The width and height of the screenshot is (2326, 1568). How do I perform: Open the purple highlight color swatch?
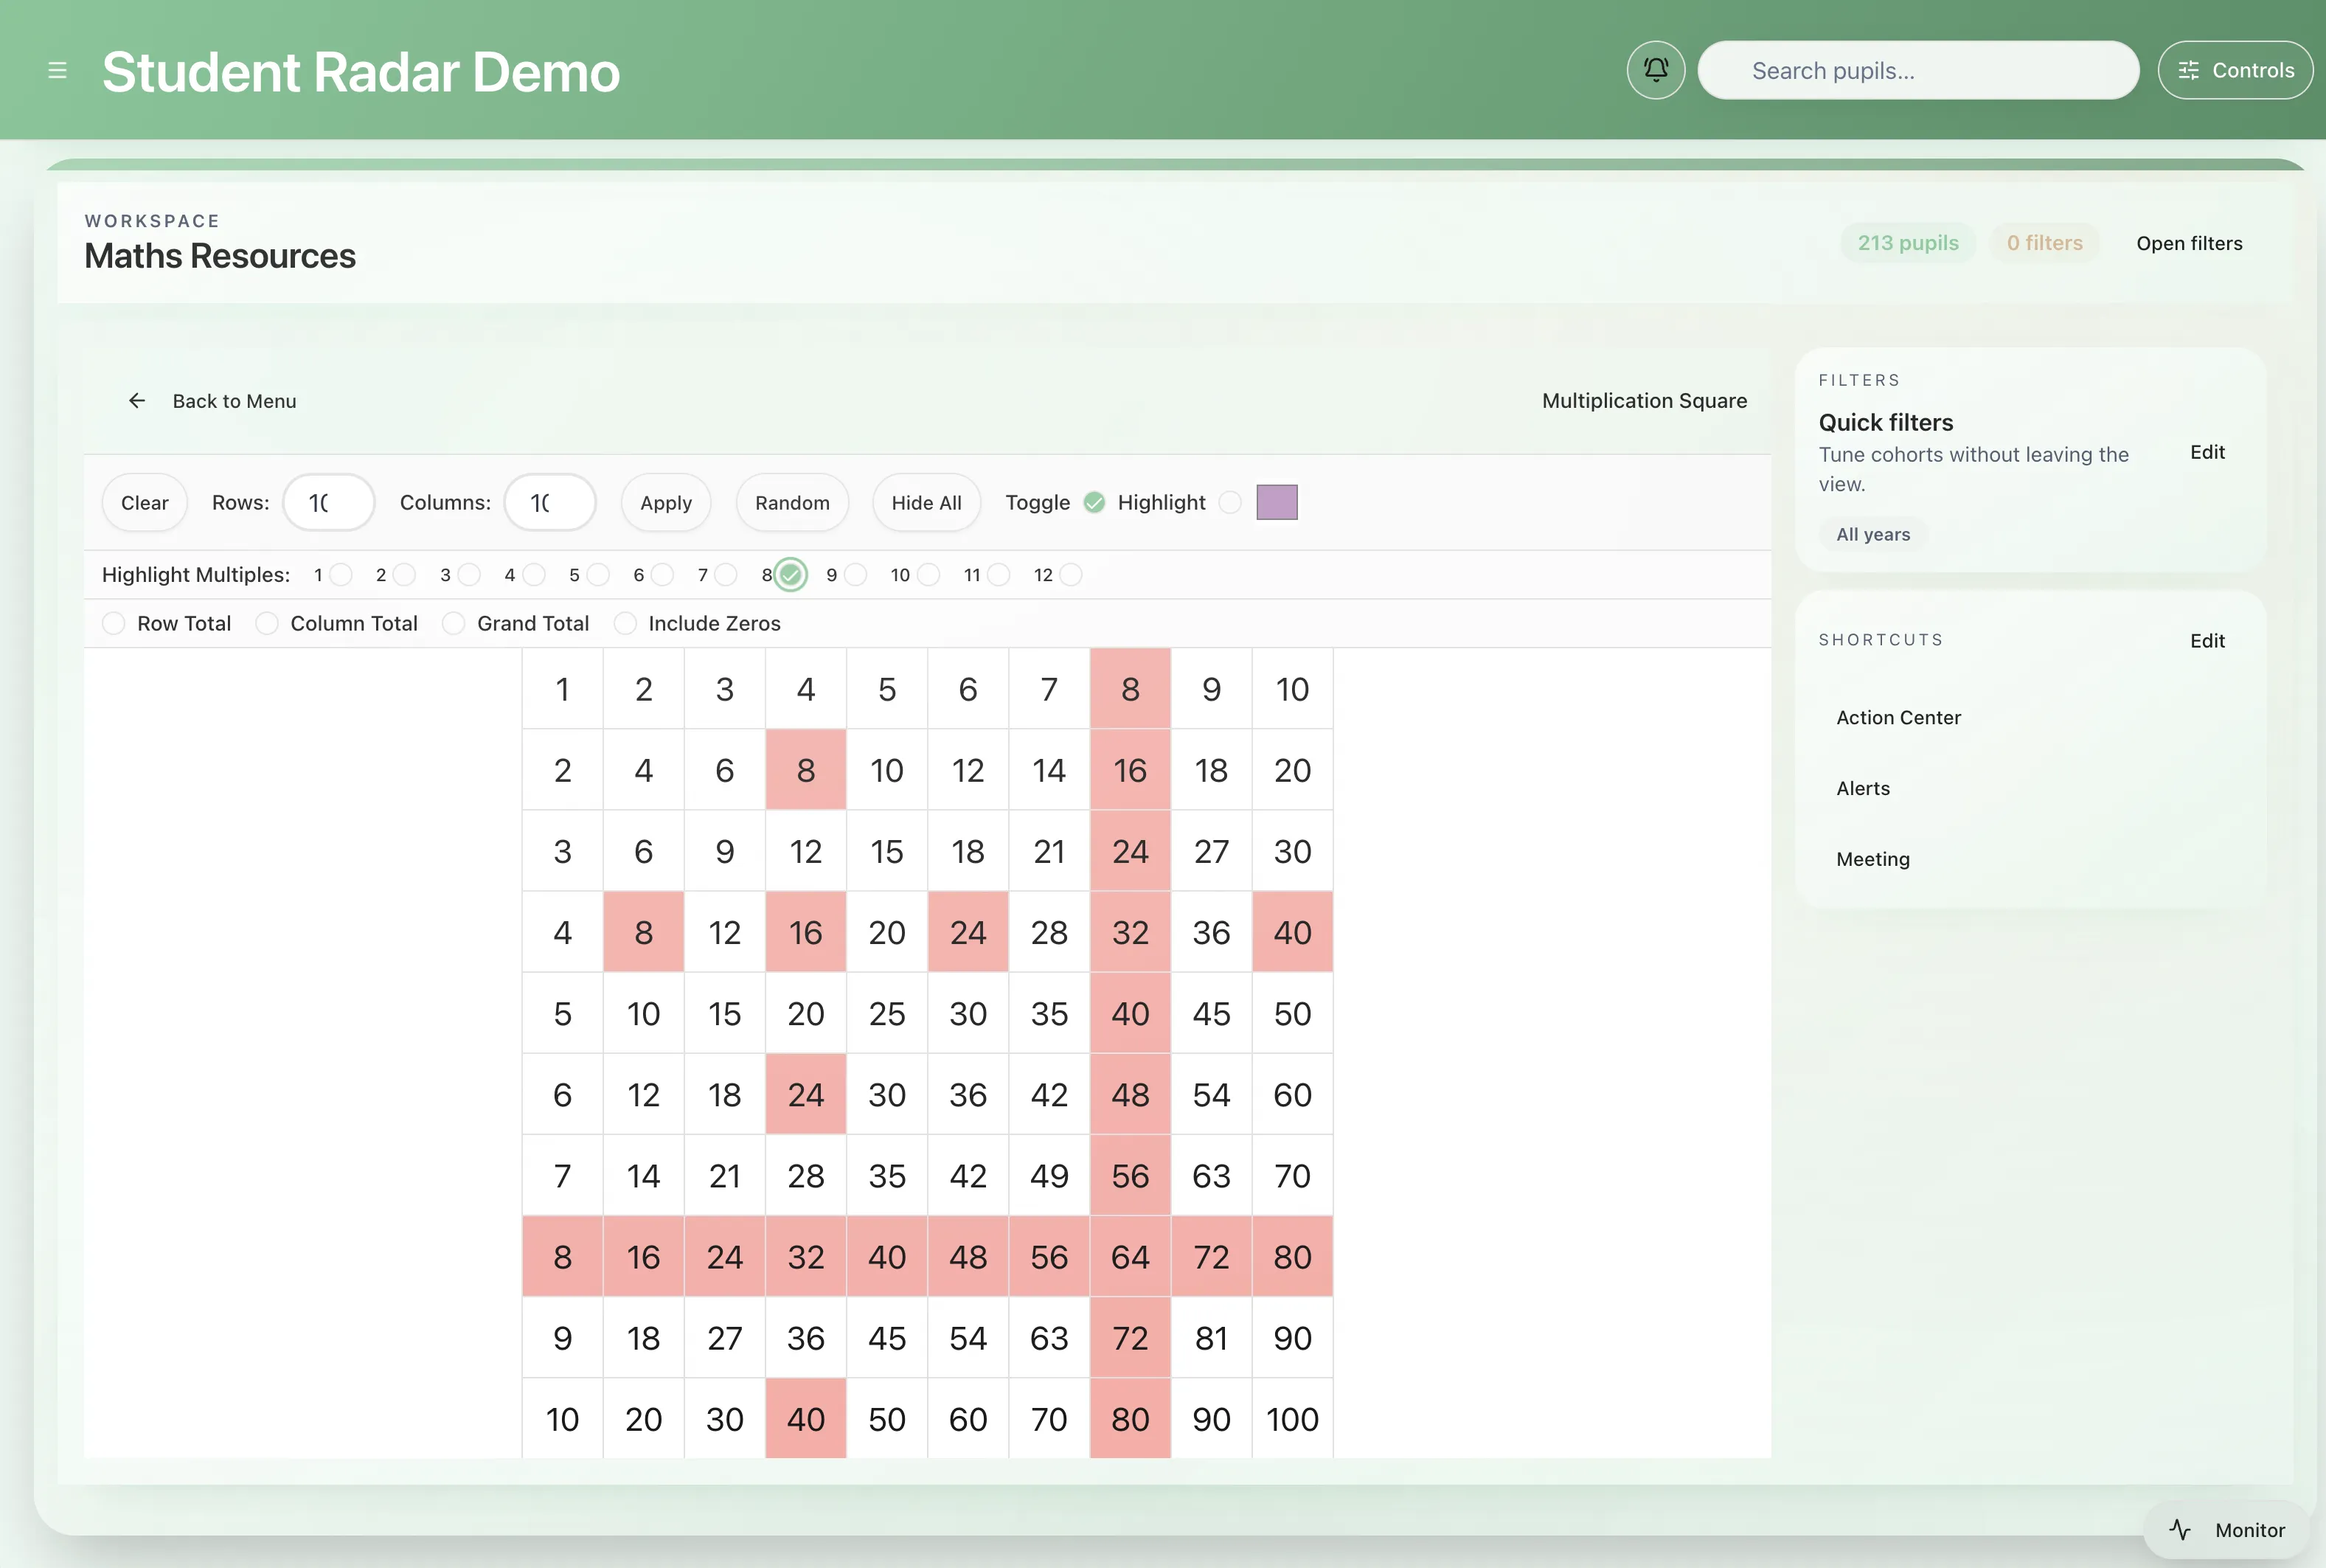1276,502
